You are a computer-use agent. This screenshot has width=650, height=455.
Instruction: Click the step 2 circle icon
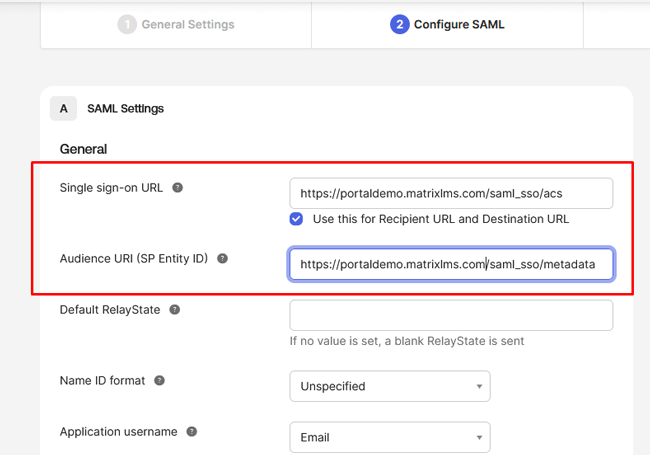tap(400, 24)
